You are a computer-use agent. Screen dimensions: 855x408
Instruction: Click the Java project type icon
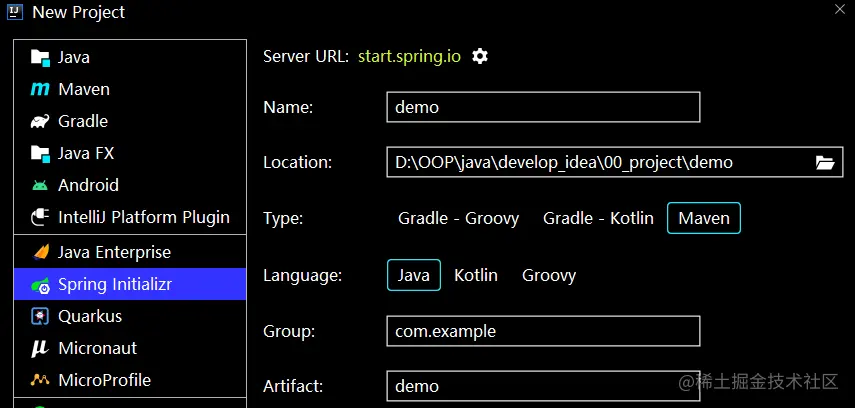coord(40,57)
